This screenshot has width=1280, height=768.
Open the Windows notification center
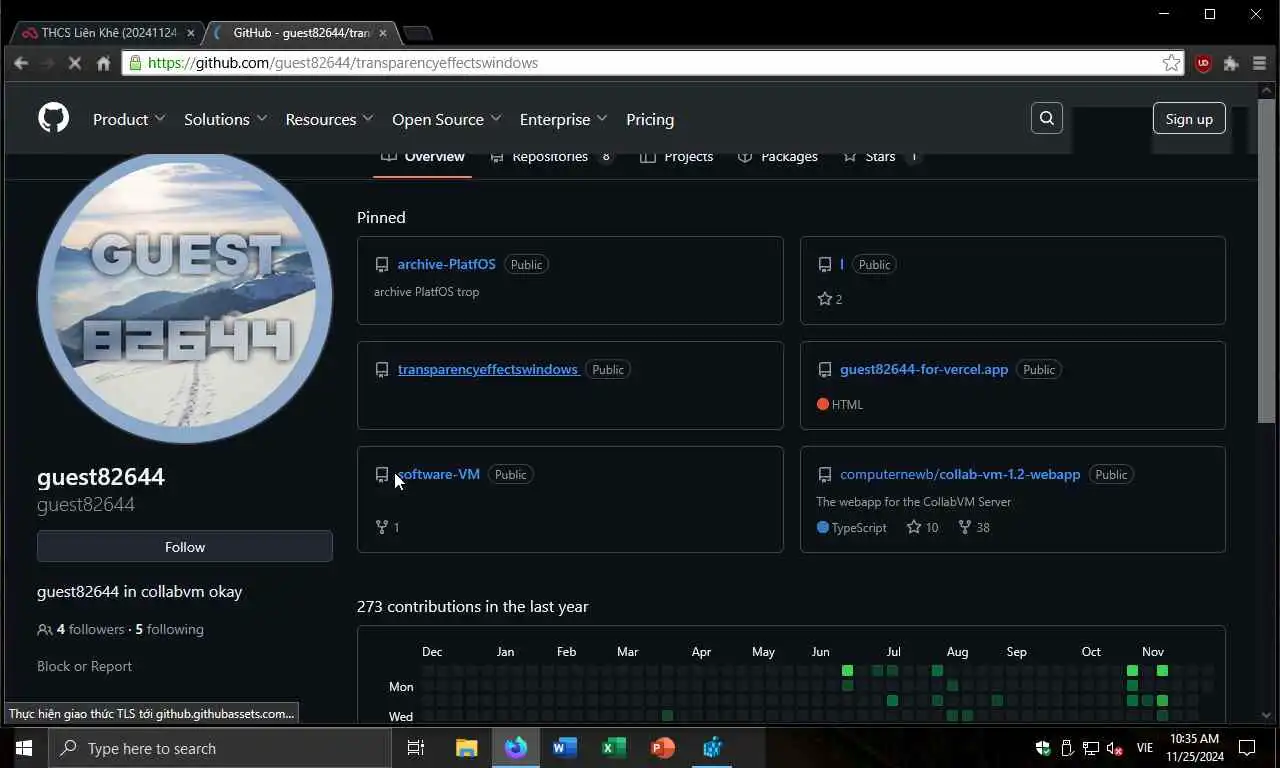coord(1247,748)
